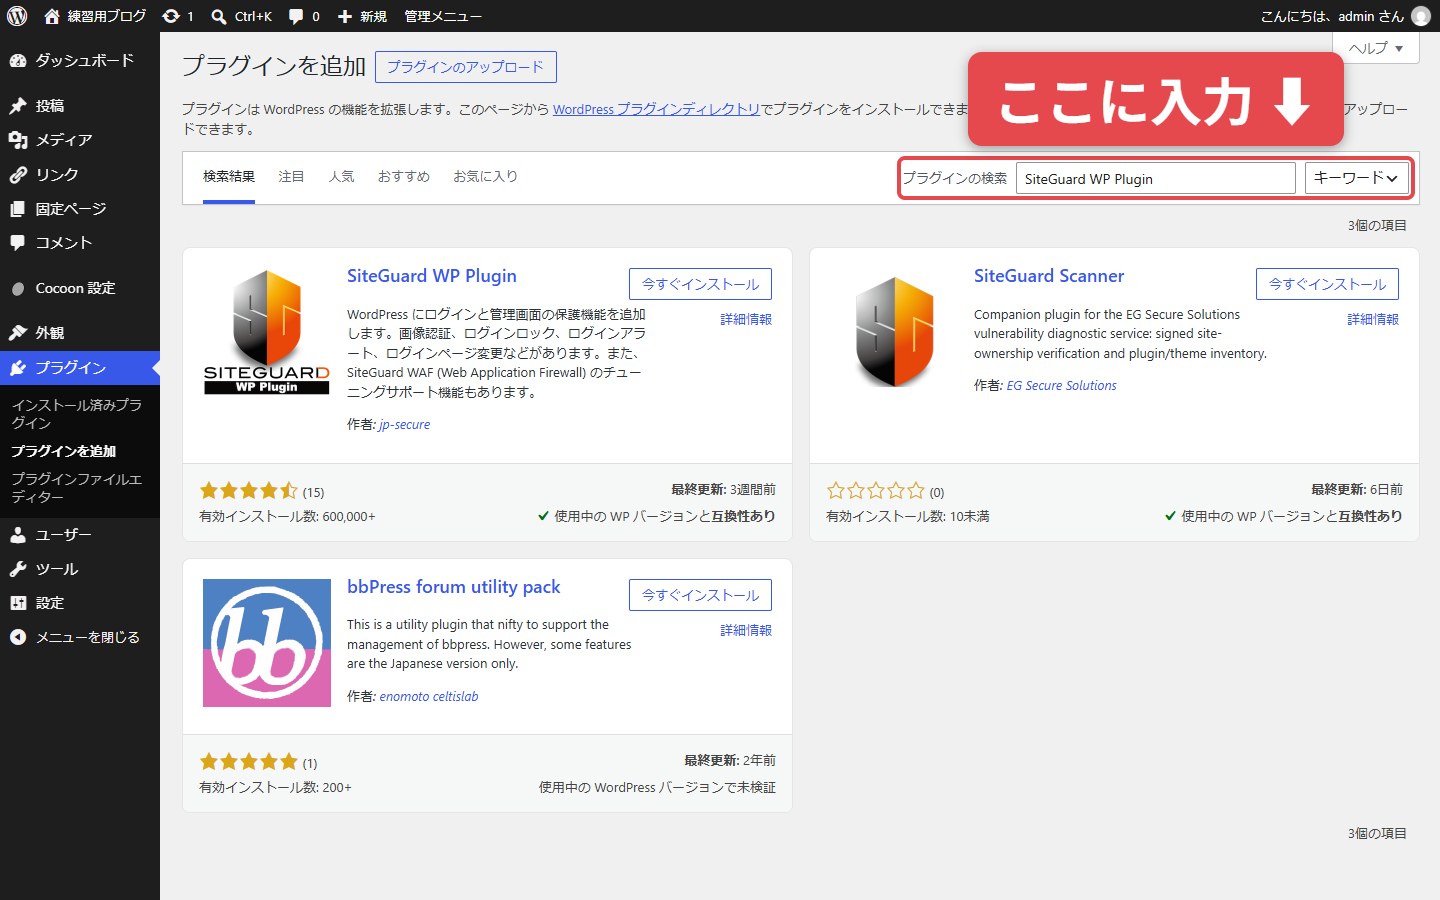This screenshot has width=1440, height=900.
Task: Click the bbPress forum utility pack thumbnail
Action: pyautogui.click(x=267, y=643)
